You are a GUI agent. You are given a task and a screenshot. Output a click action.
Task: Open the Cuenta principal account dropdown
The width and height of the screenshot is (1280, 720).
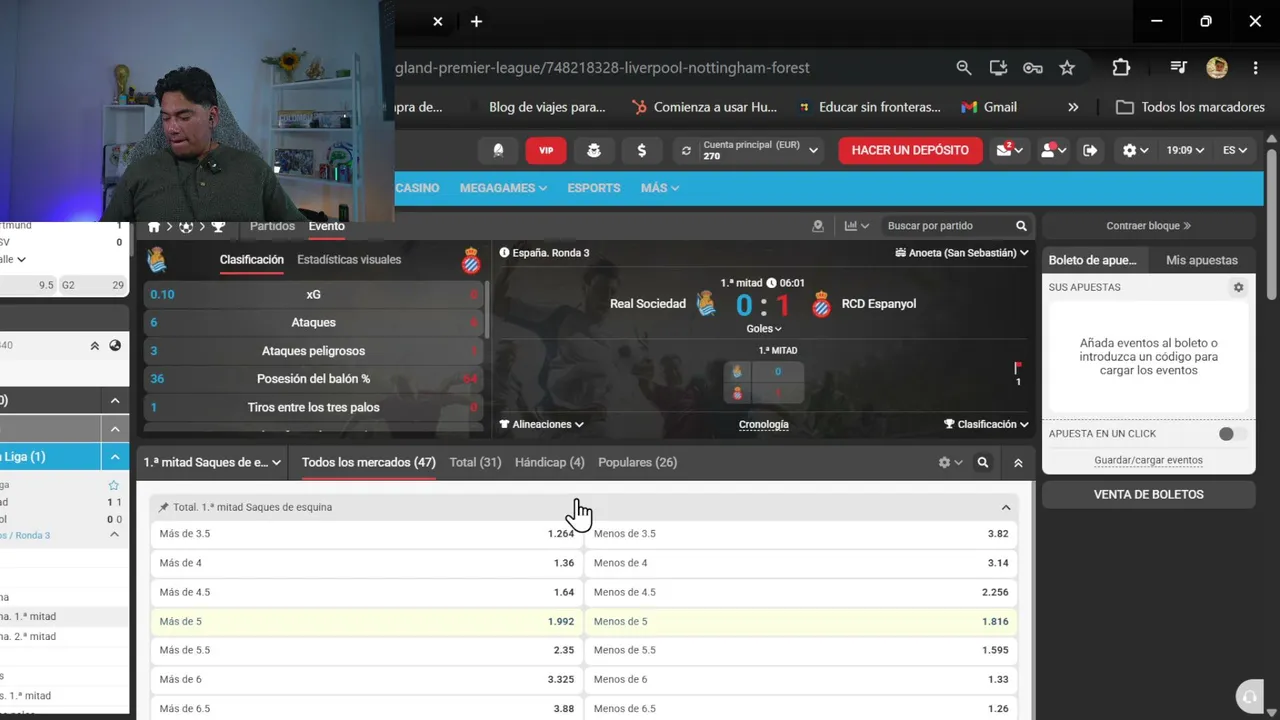coord(748,150)
